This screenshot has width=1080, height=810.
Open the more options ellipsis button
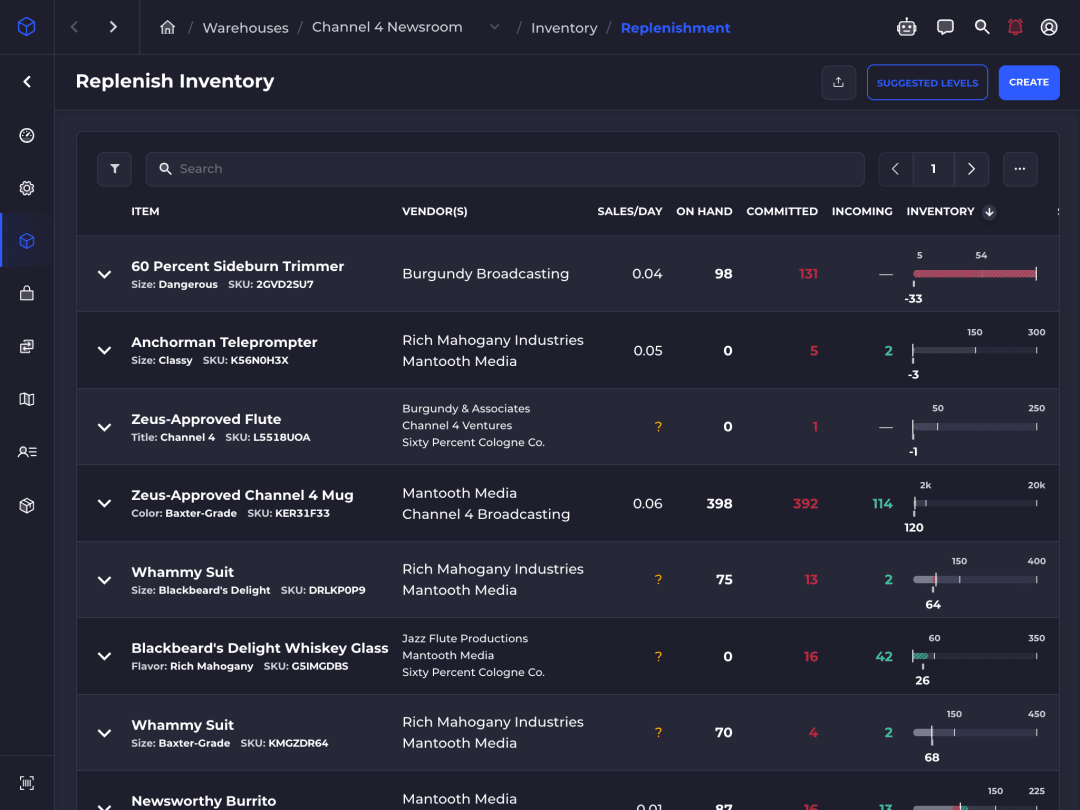click(1019, 169)
